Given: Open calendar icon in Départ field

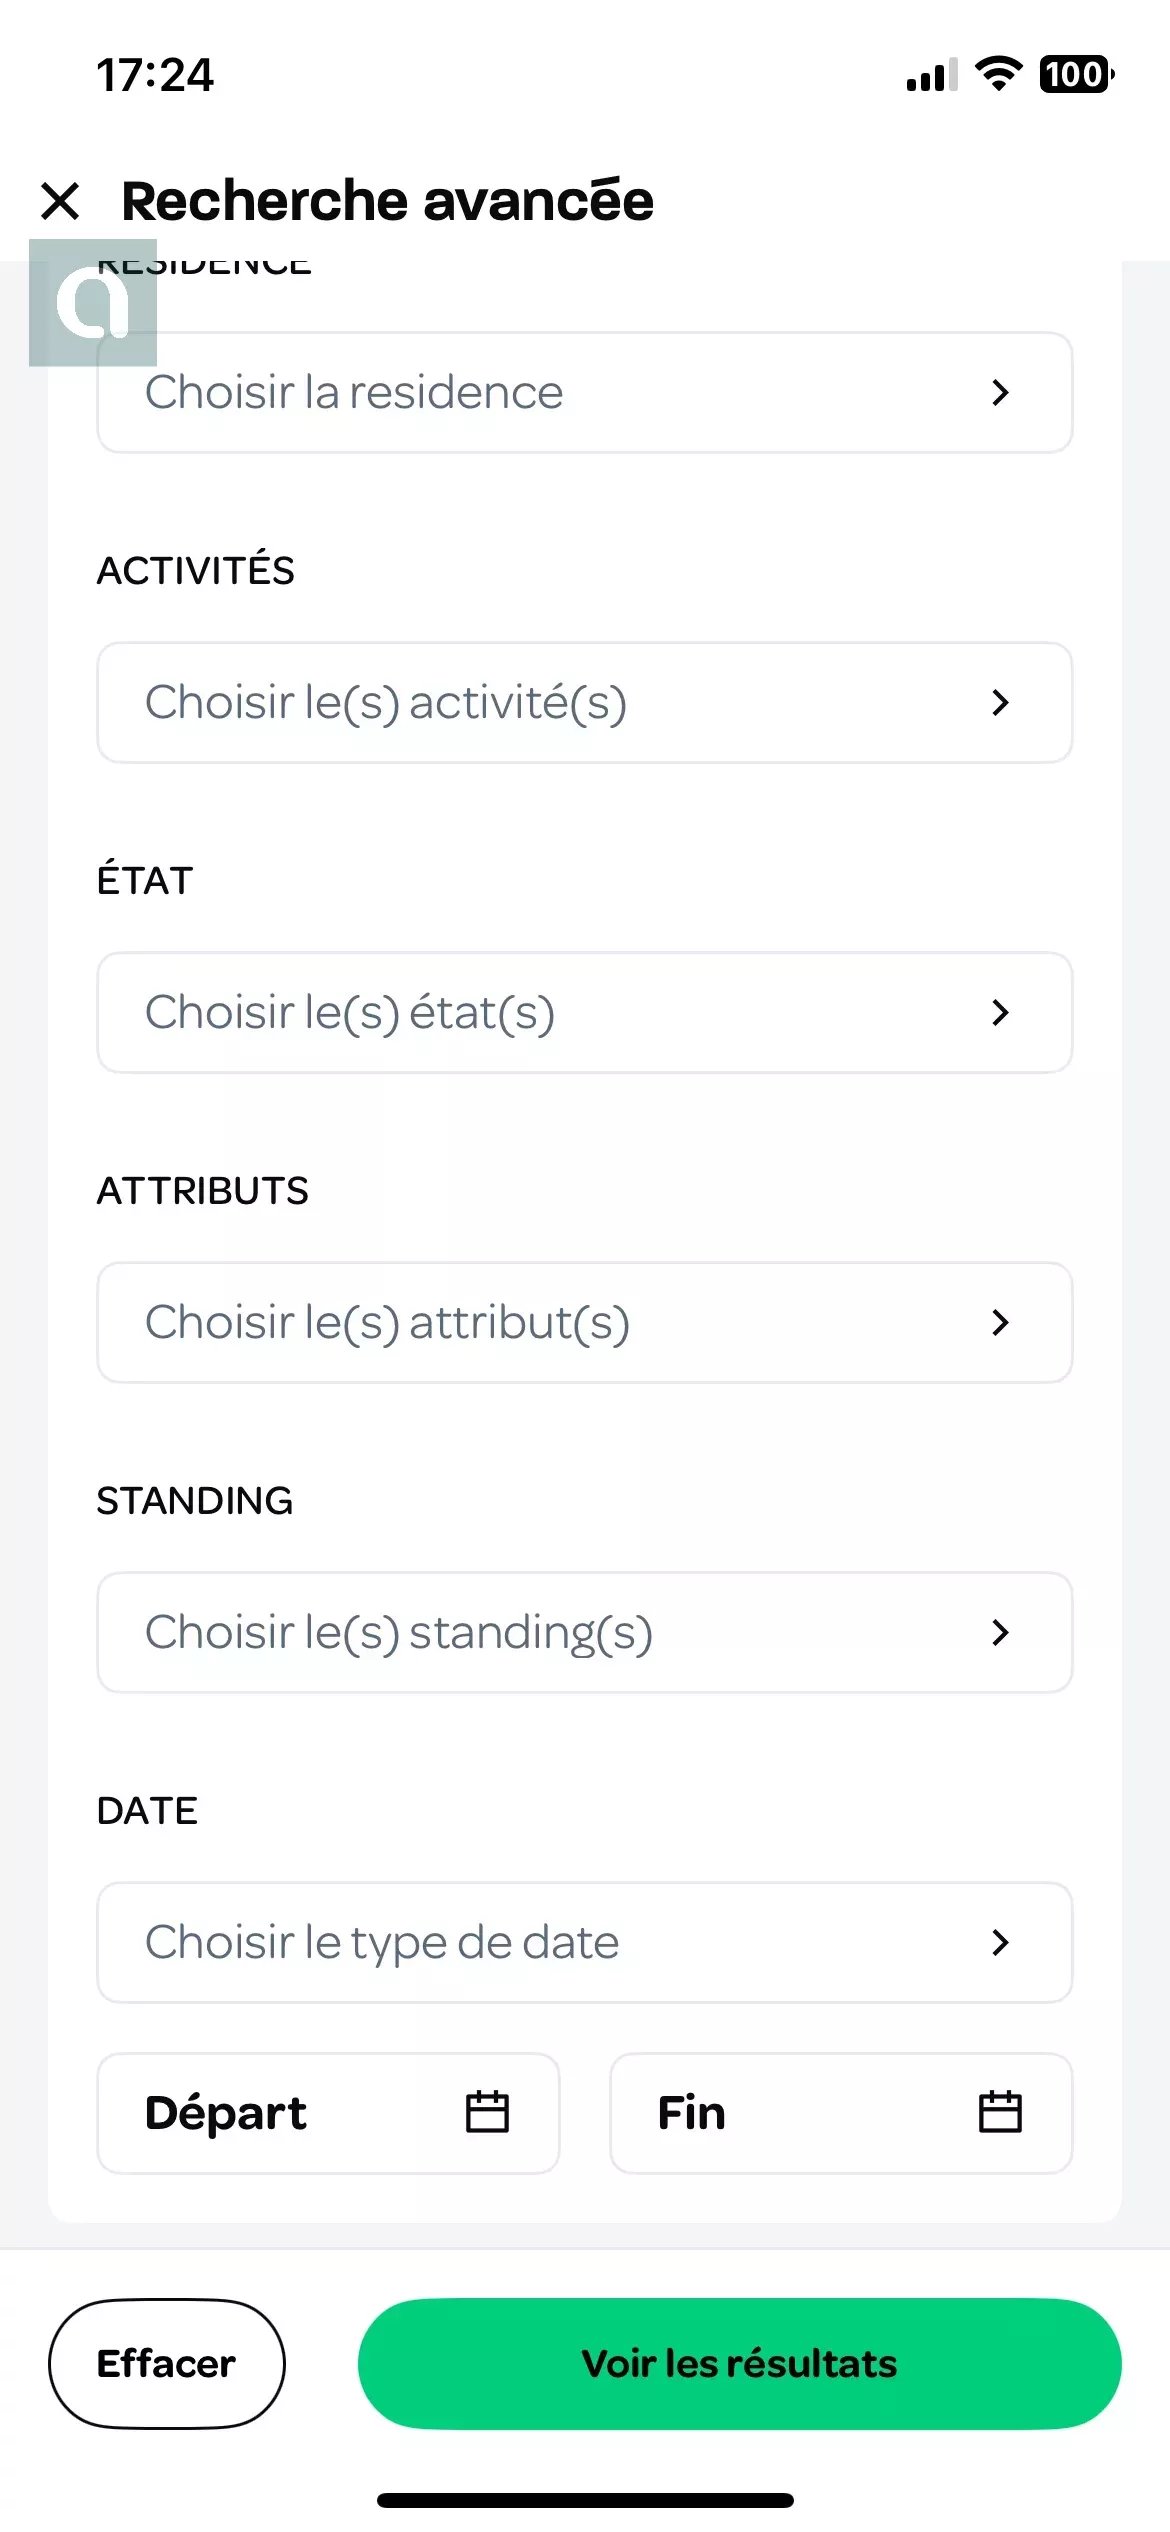Looking at the screenshot, I should click(487, 2112).
